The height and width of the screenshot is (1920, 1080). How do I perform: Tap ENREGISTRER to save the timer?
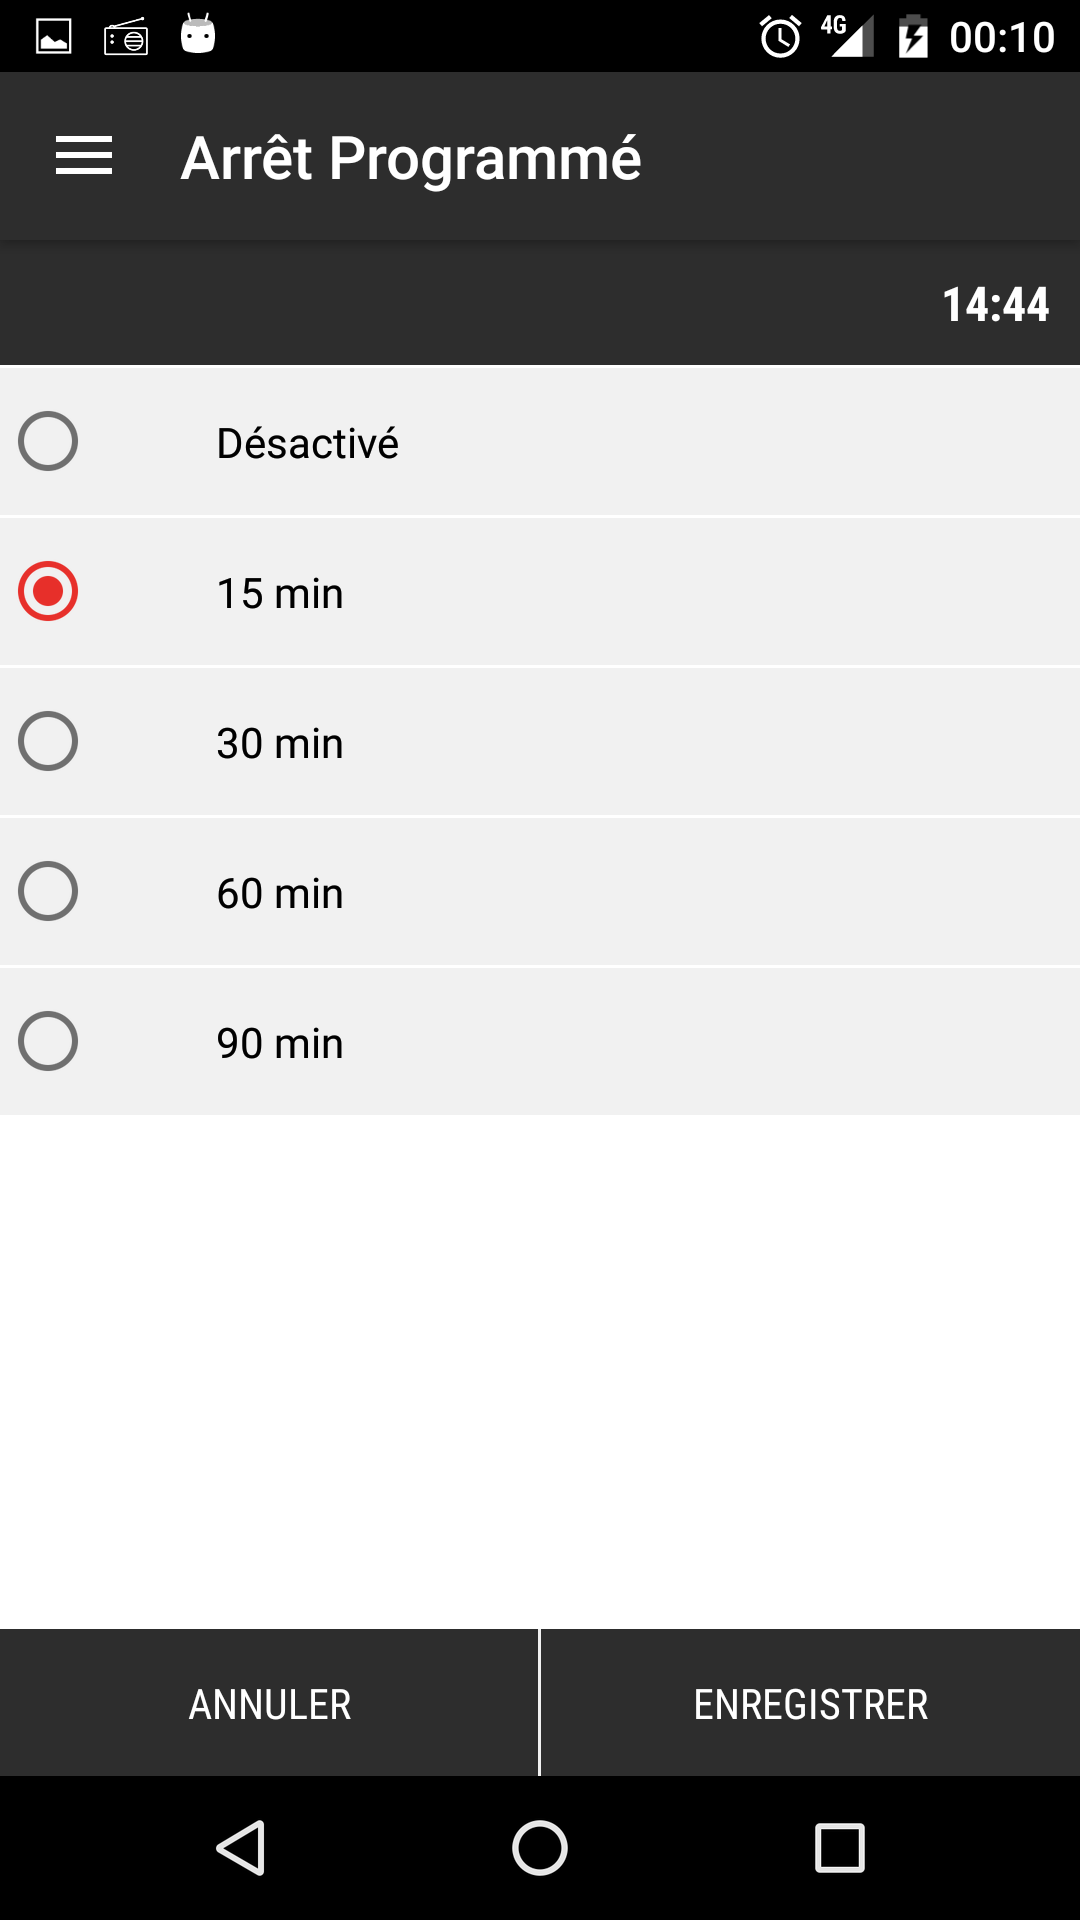(x=811, y=1703)
